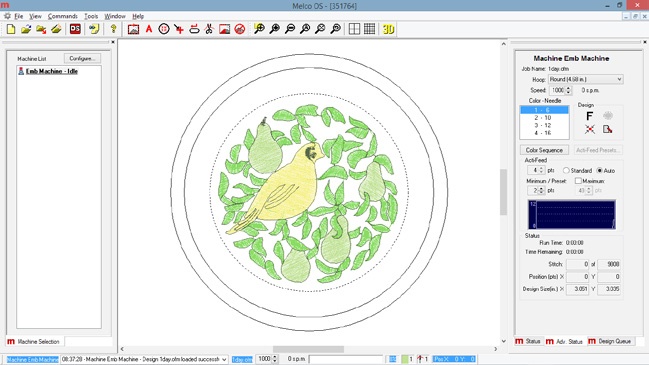
Task: Click the yellow-highlighted zoom in magnifier
Action: 259,29
